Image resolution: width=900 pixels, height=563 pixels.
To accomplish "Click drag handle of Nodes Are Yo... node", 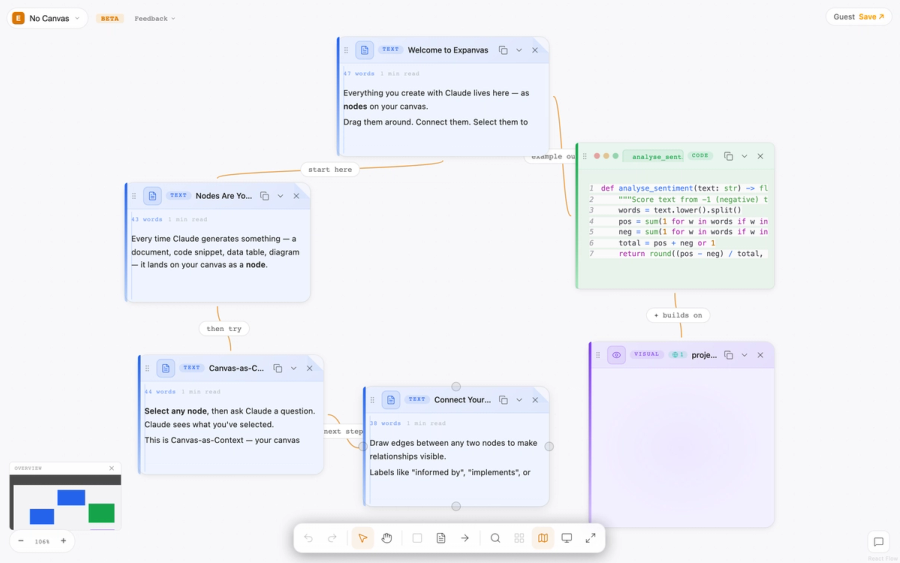I will pyautogui.click(x=134, y=196).
